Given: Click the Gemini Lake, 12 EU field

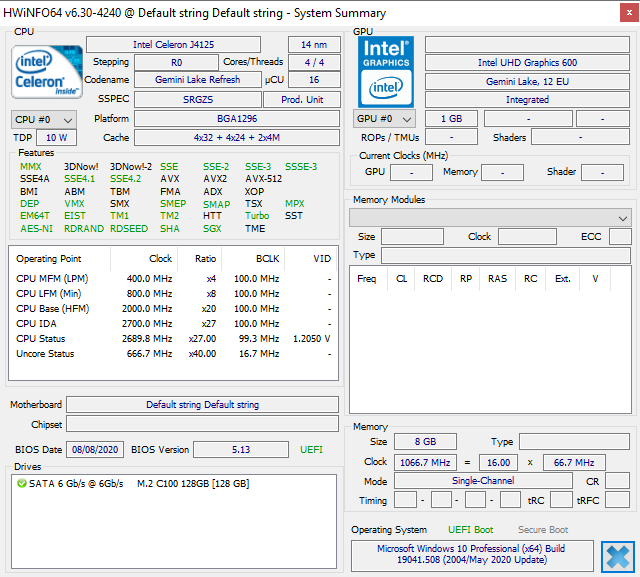Looking at the screenshot, I should click(x=527, y=82).
